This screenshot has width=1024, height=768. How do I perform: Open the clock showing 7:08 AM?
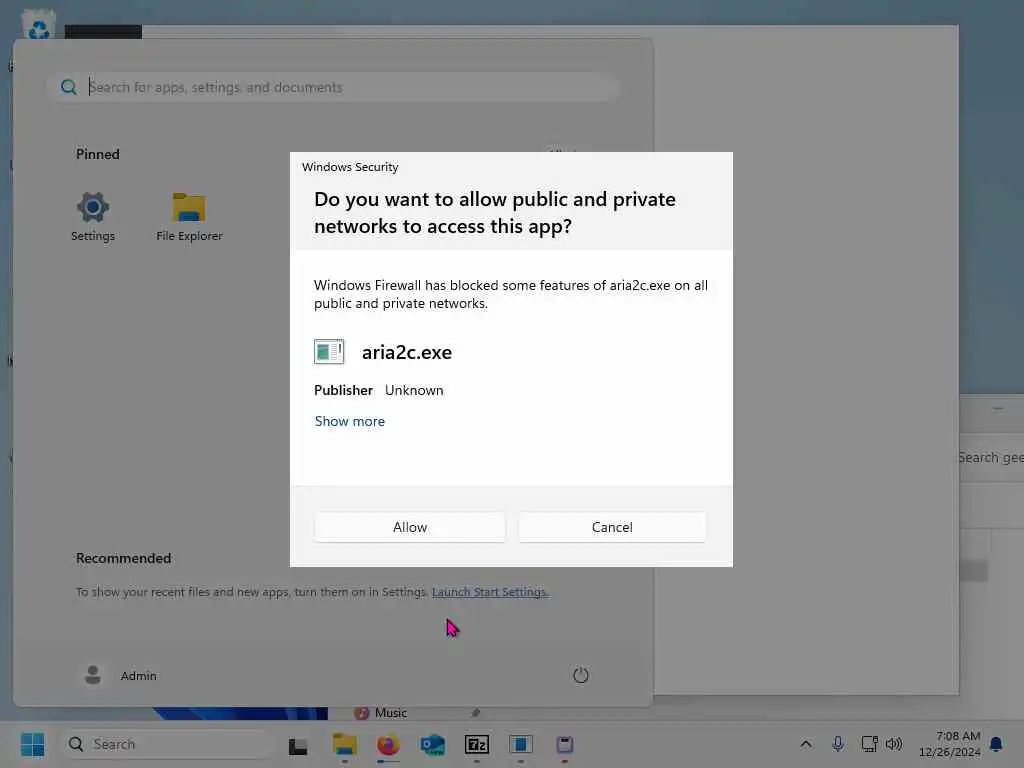tap(950, 744)
